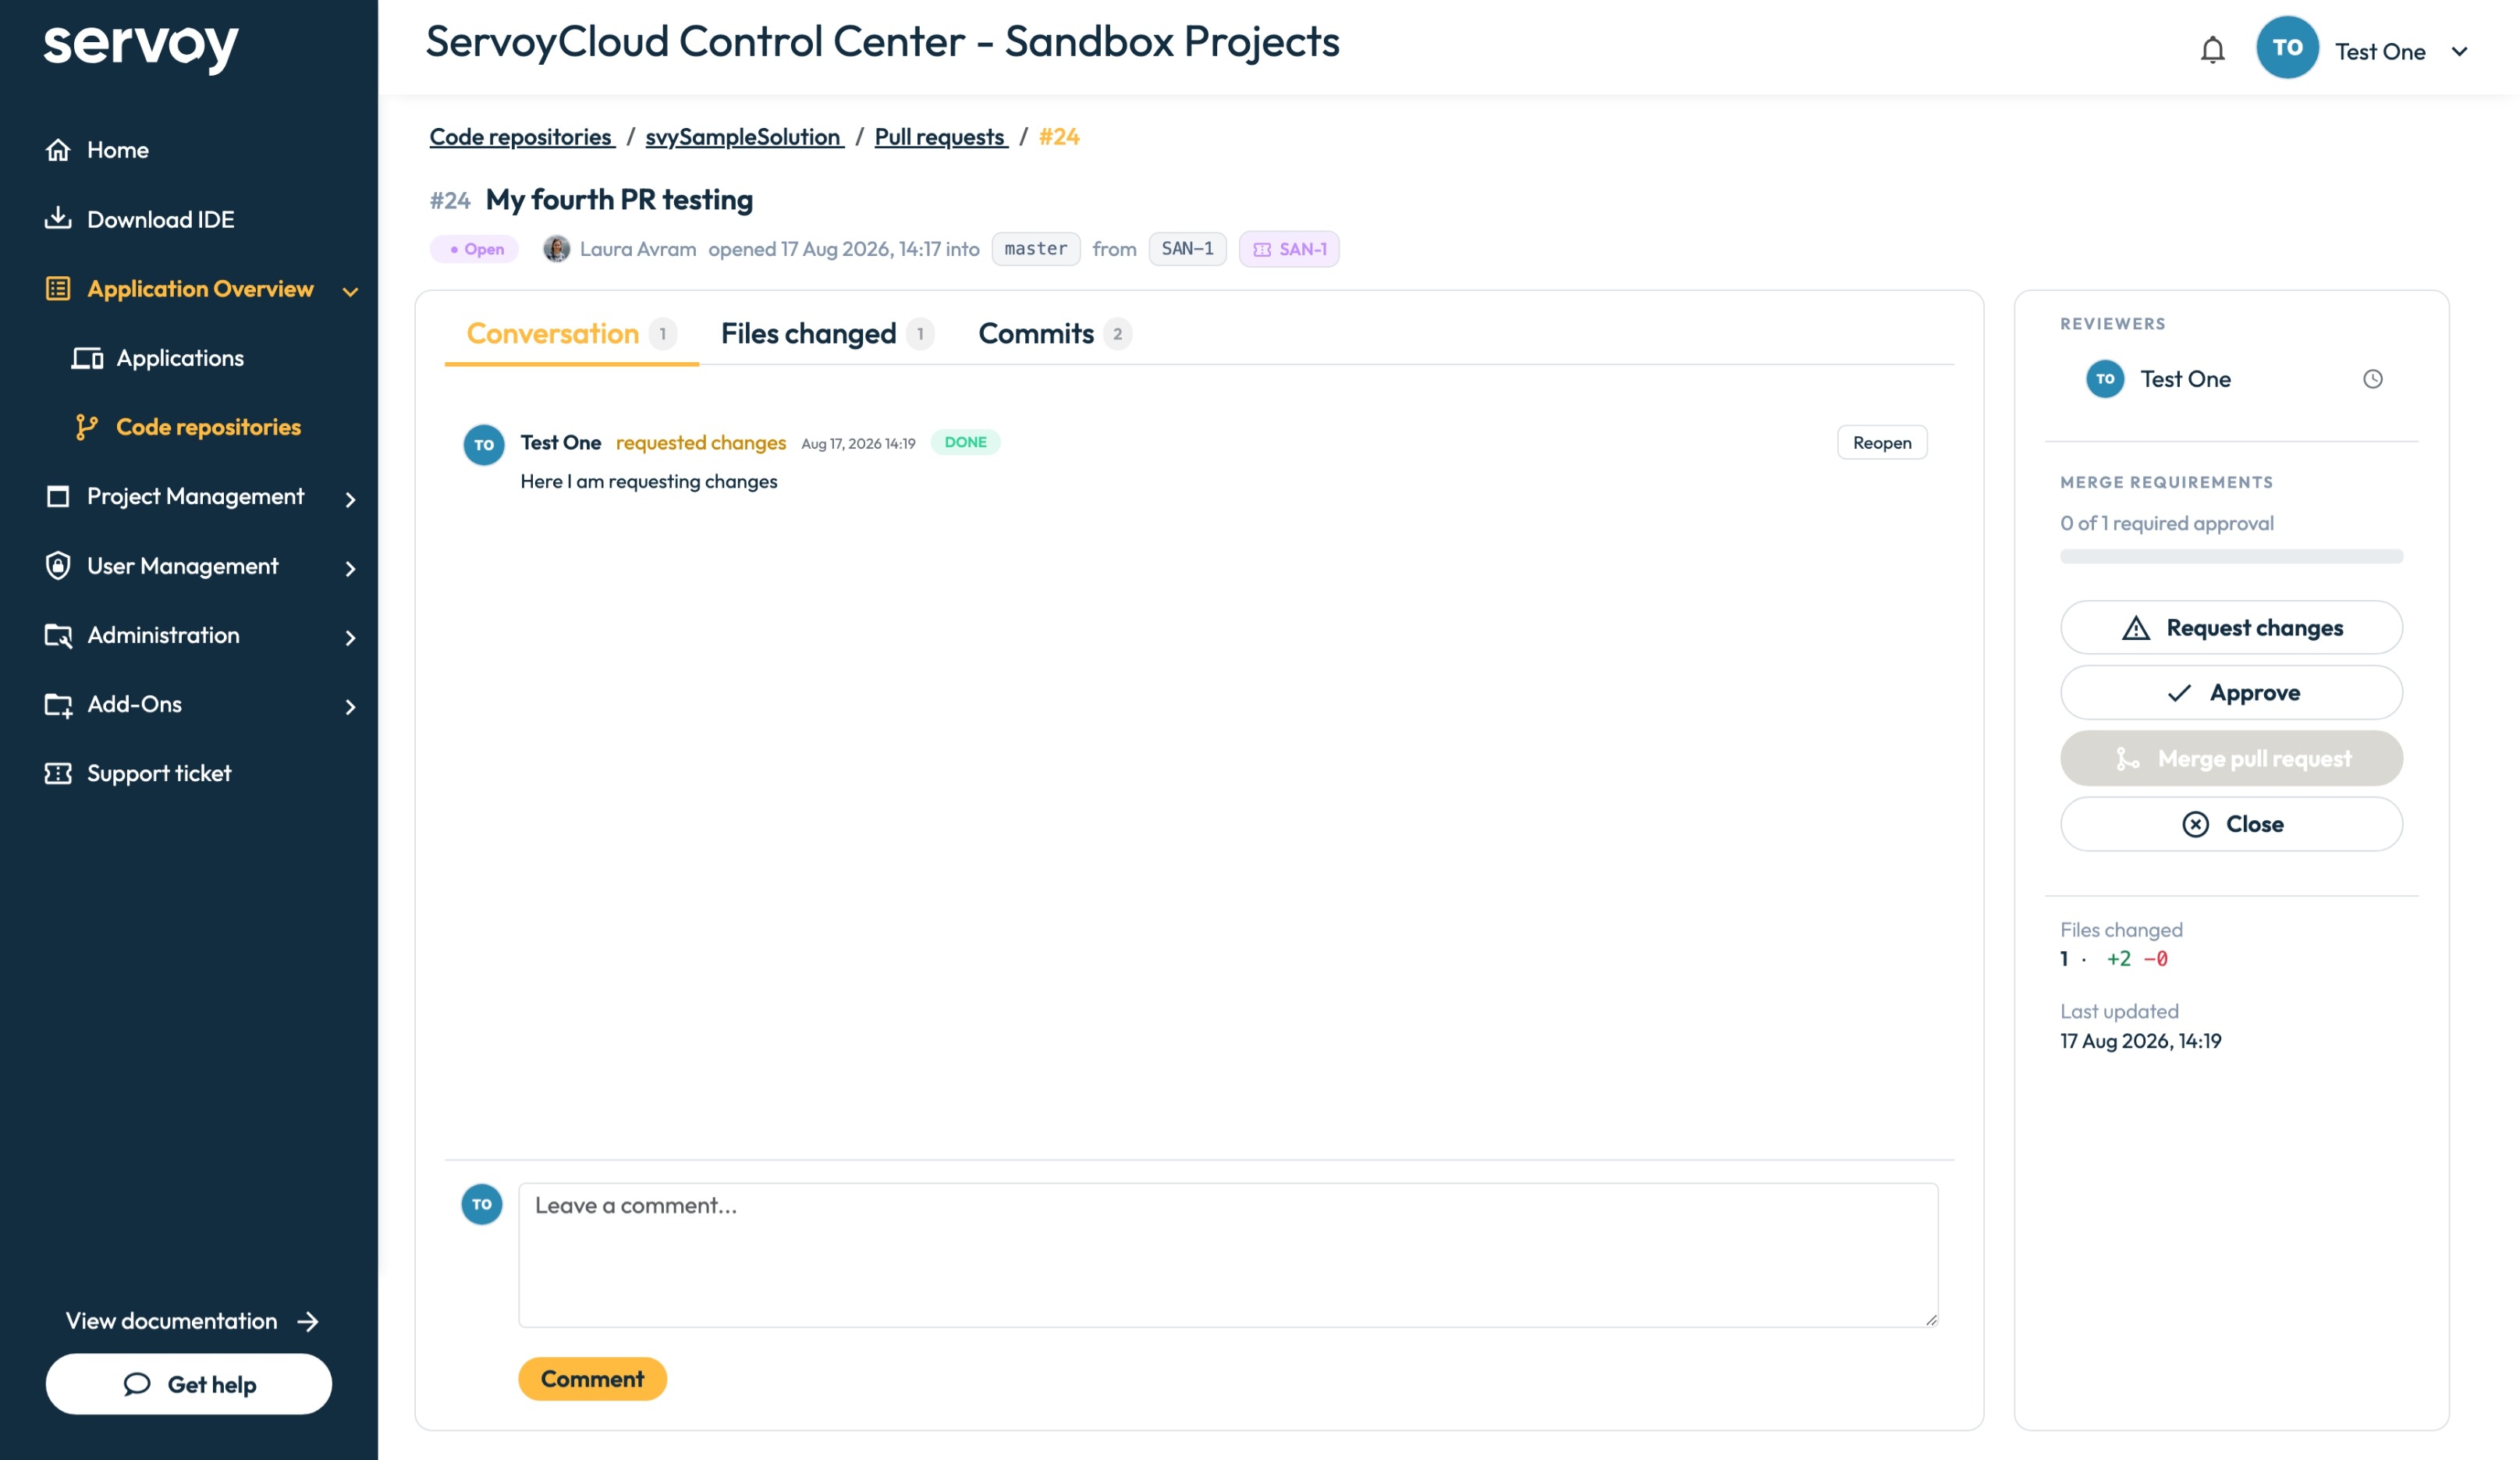This screenshot has height=1460, width=2520.
Task: Open the svySampleSolution breadcrumb link
Action: pos(744,137)
